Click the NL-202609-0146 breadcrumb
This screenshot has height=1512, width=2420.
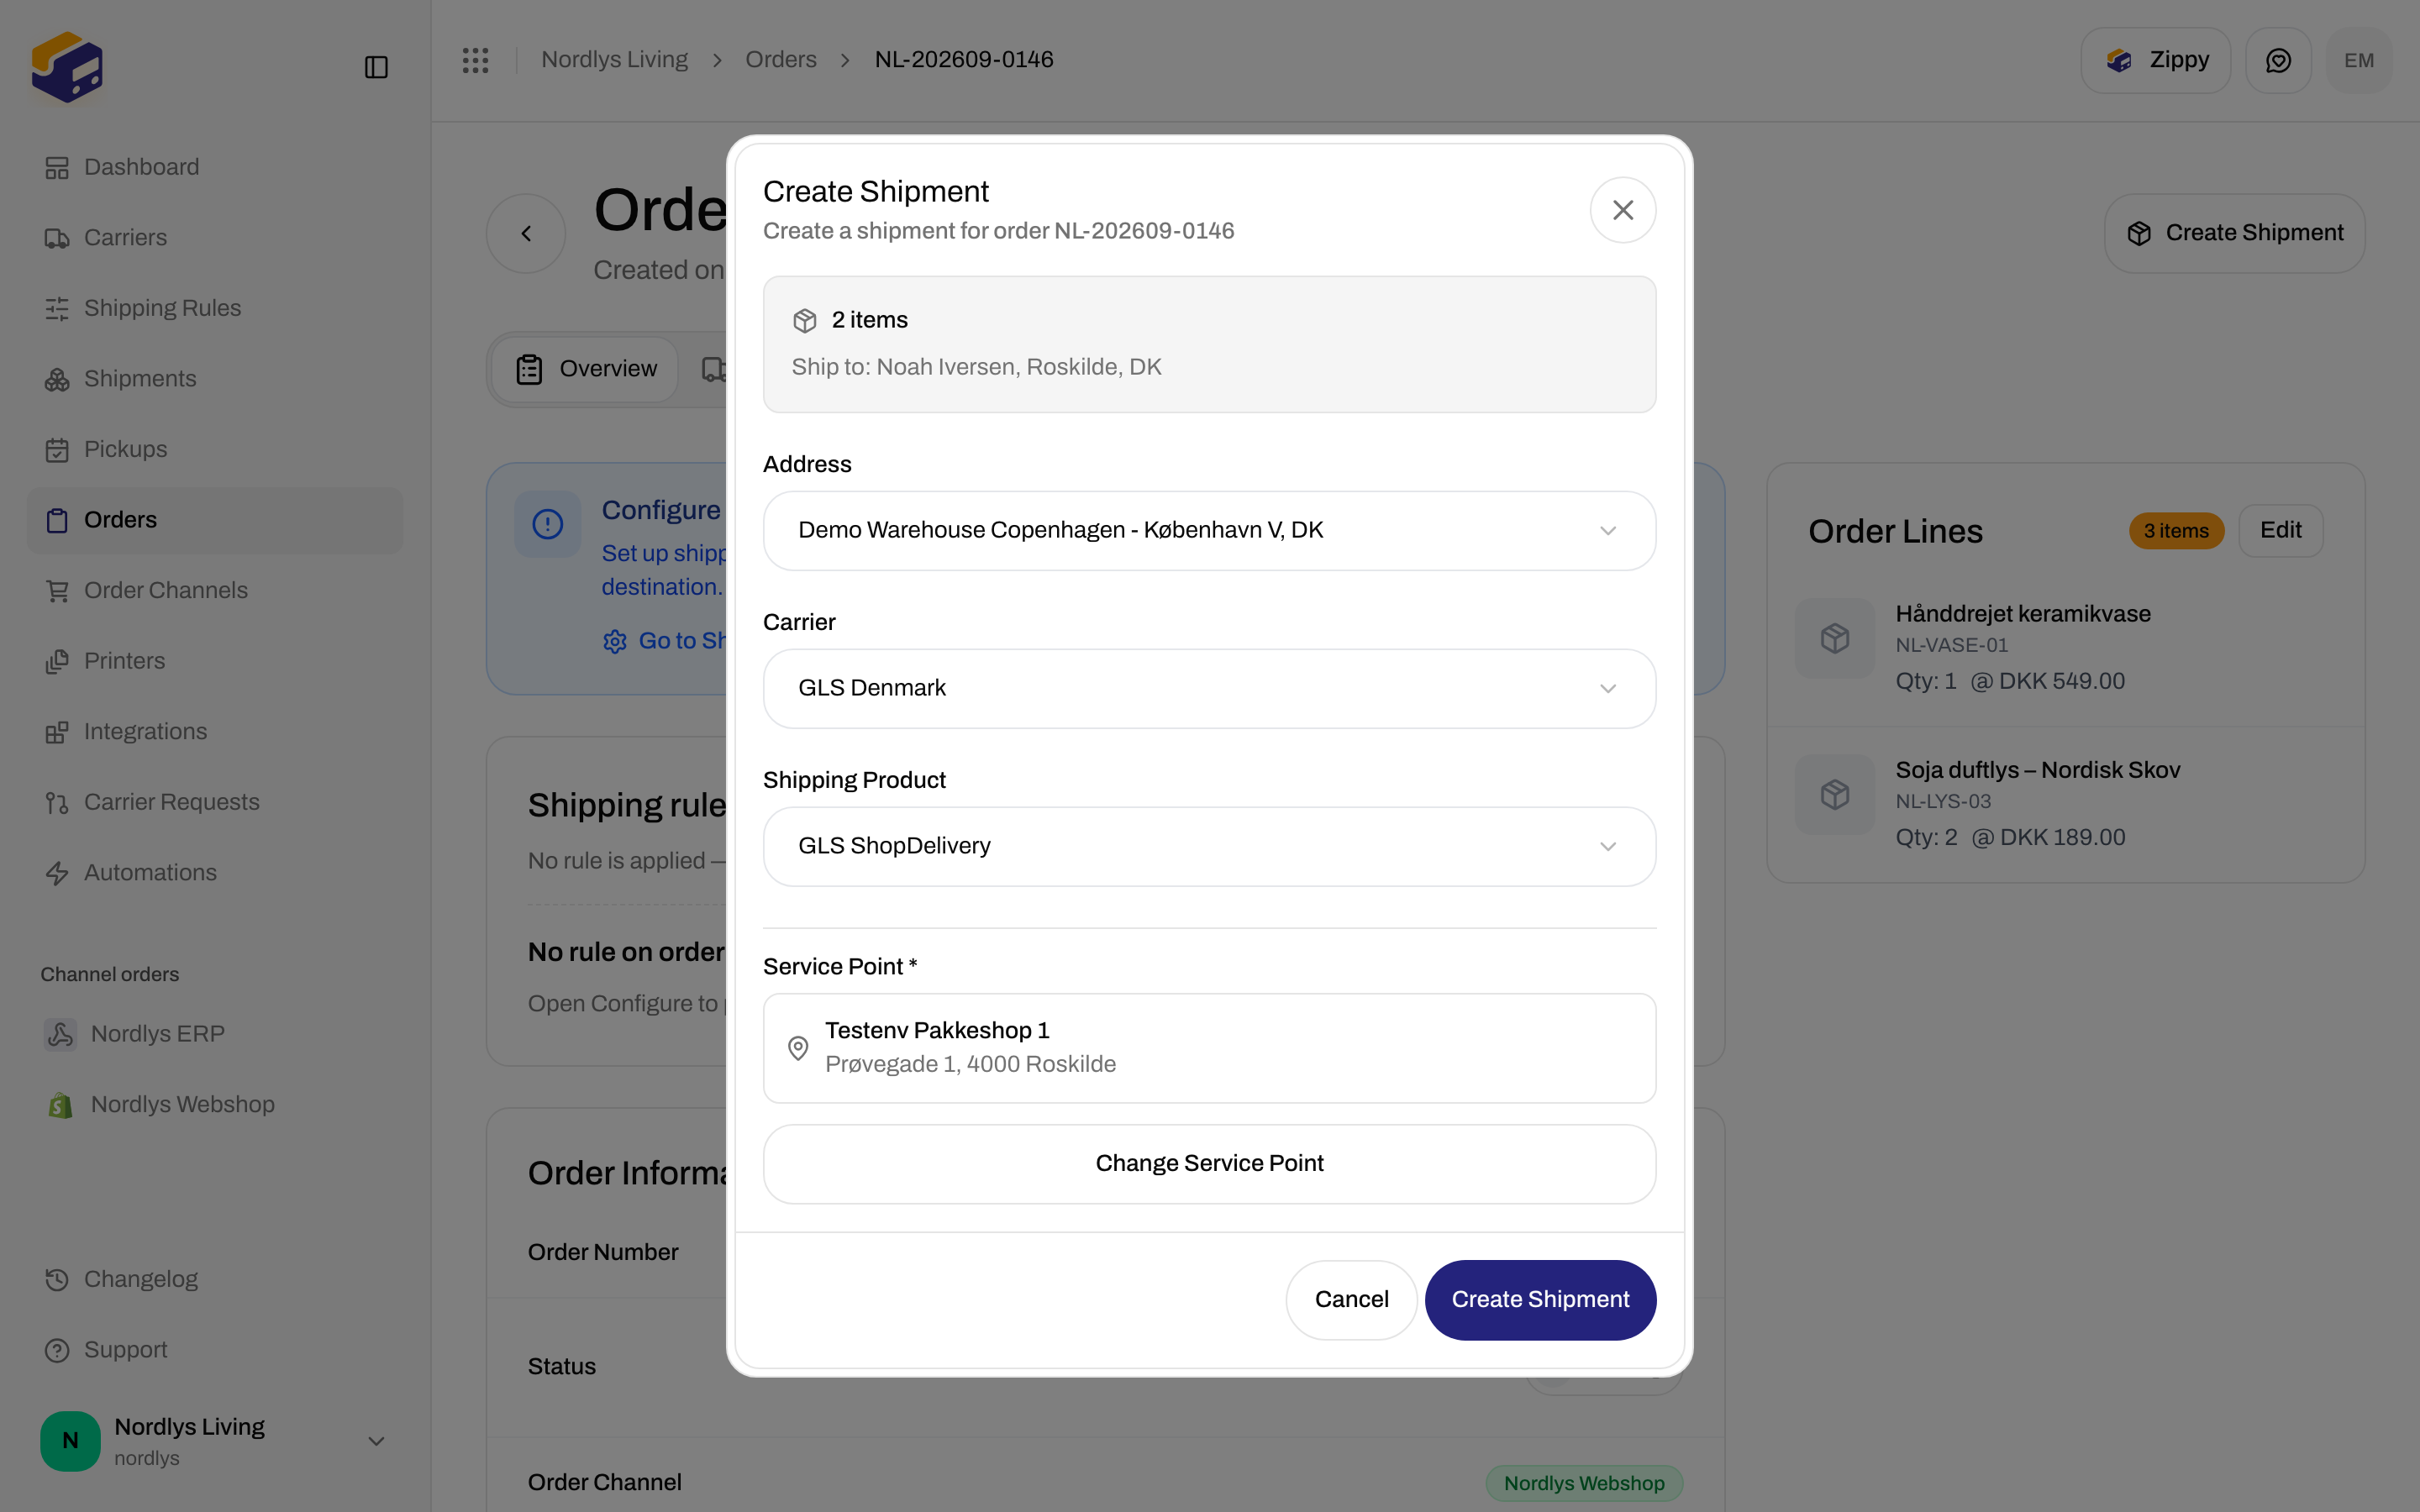tap(964, 60)
